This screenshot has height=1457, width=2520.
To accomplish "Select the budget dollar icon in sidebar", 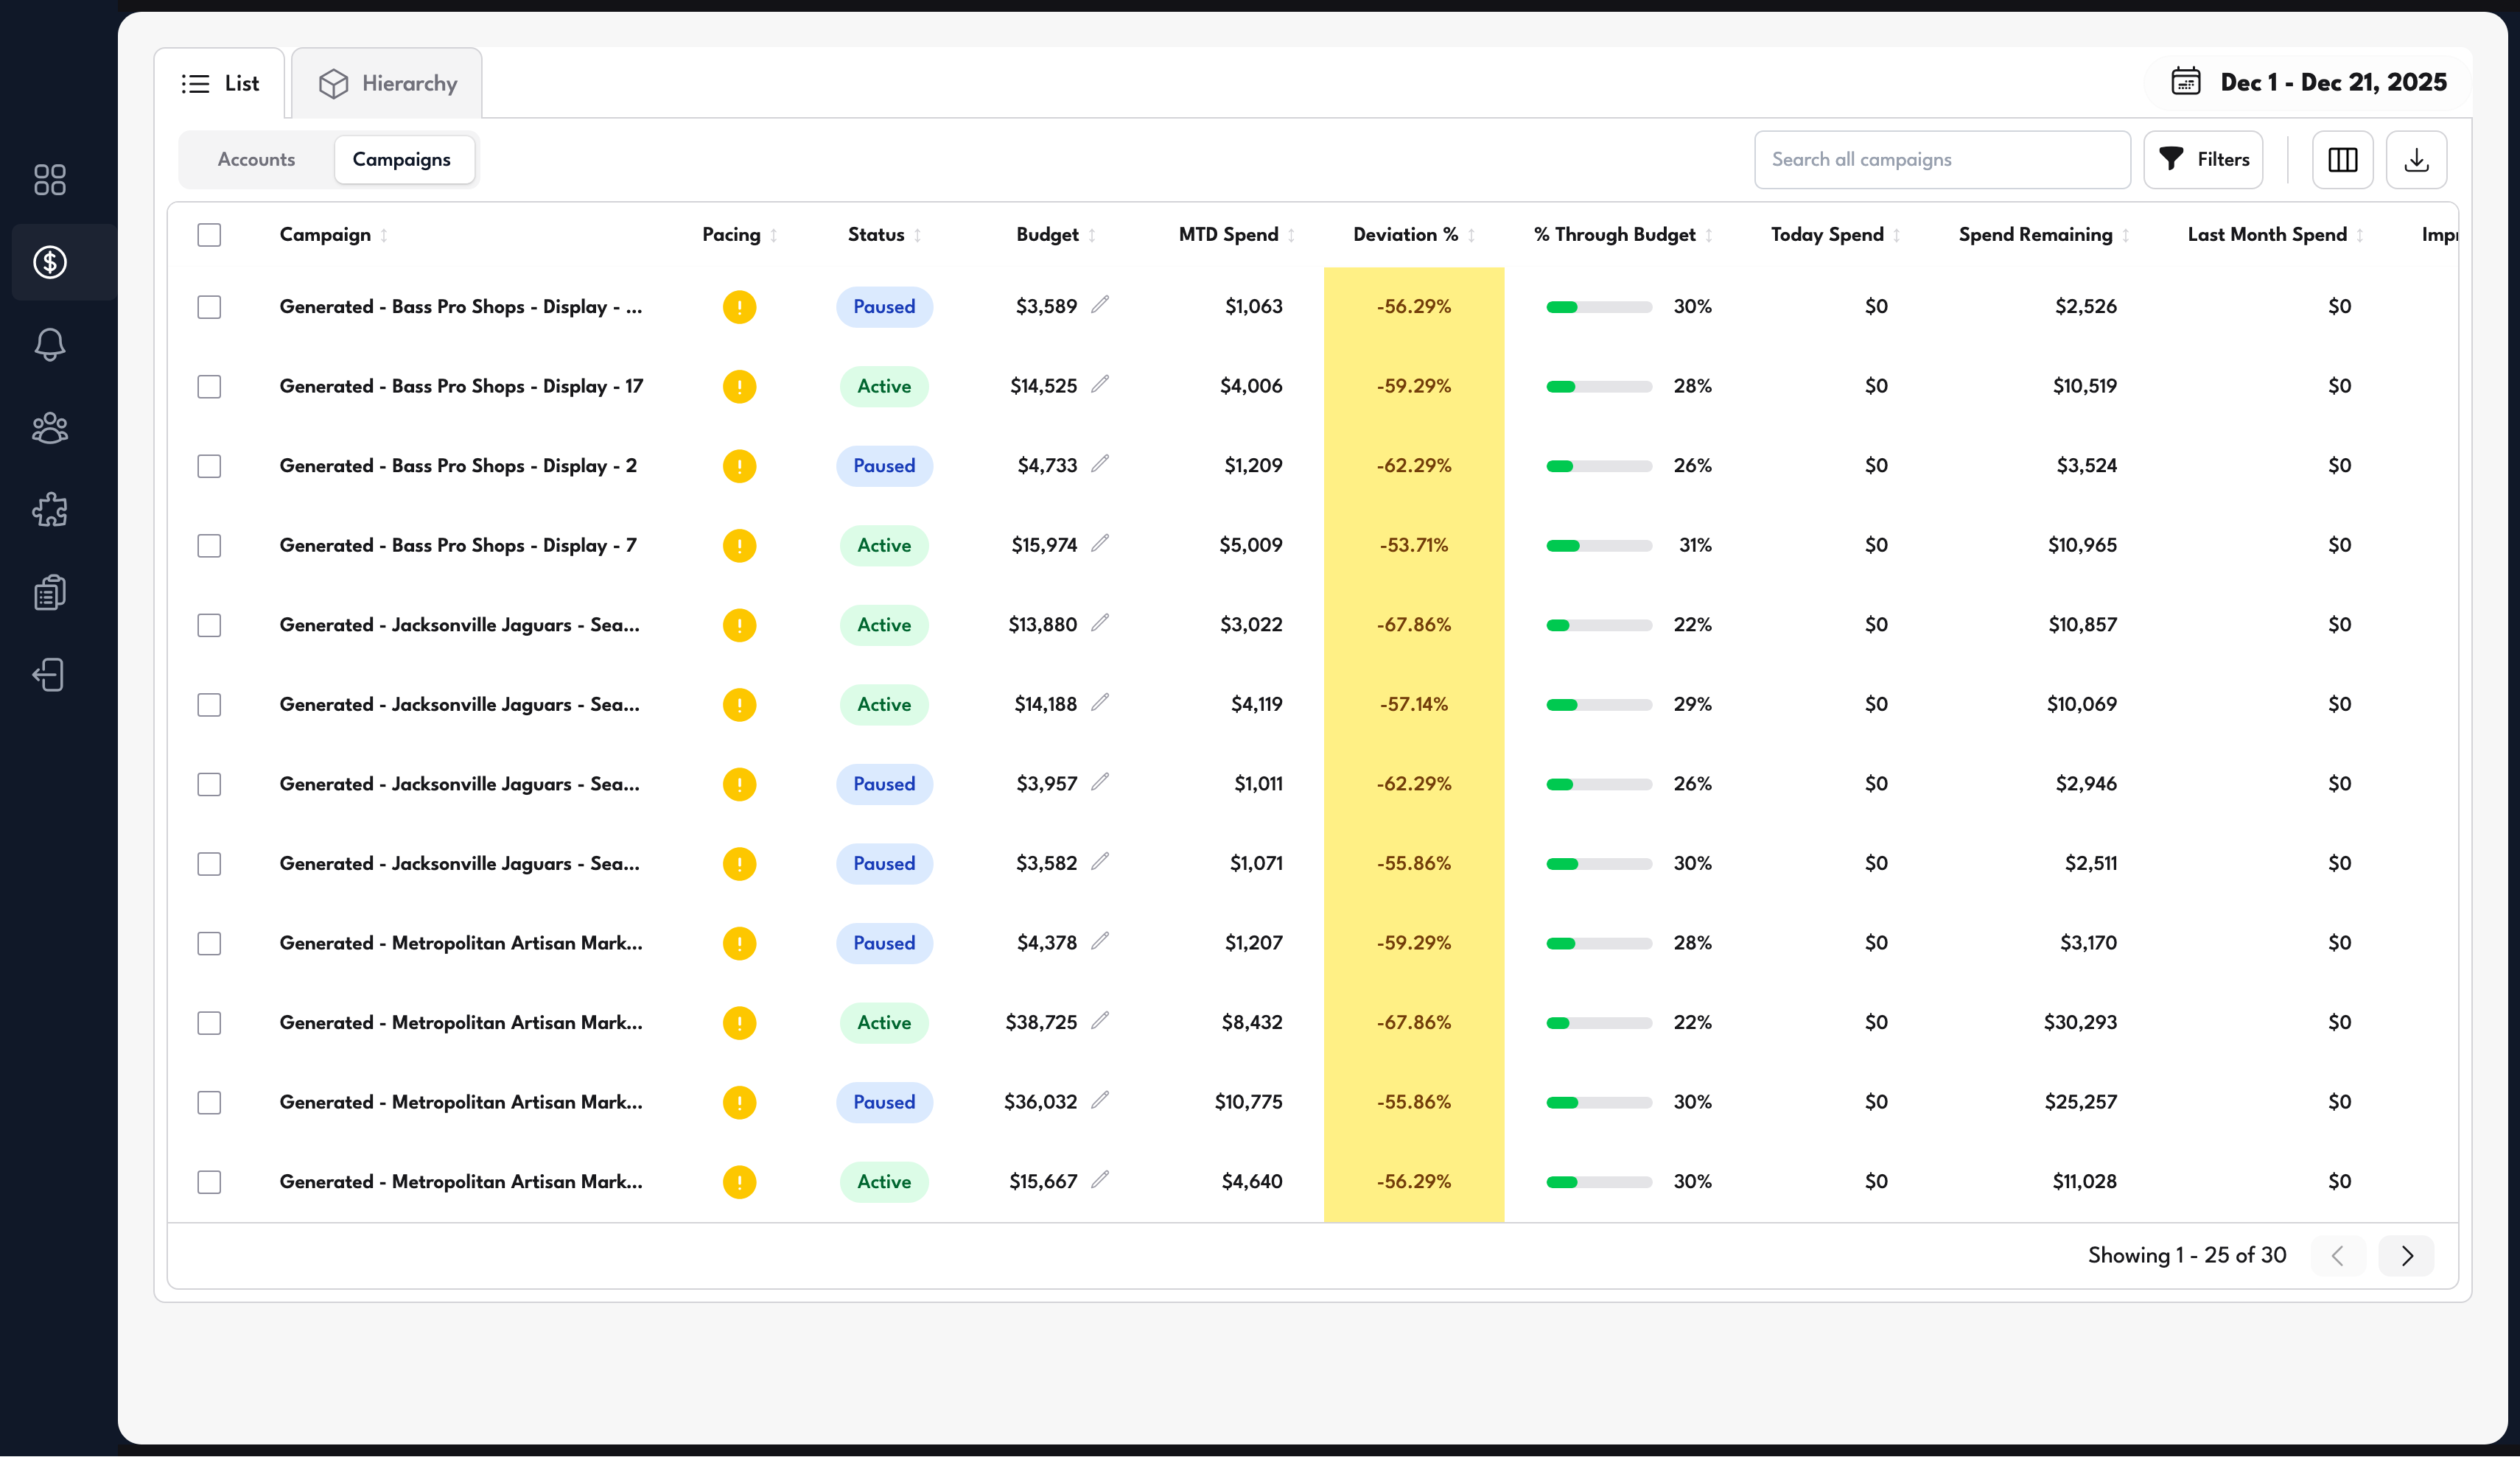I will point(49,262).
